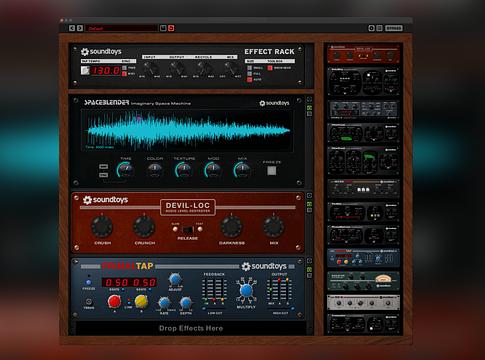This screenshot has width=485, height=360.
Task: Click the SpaceBlender Mix knob
Action: pos(242,170)
